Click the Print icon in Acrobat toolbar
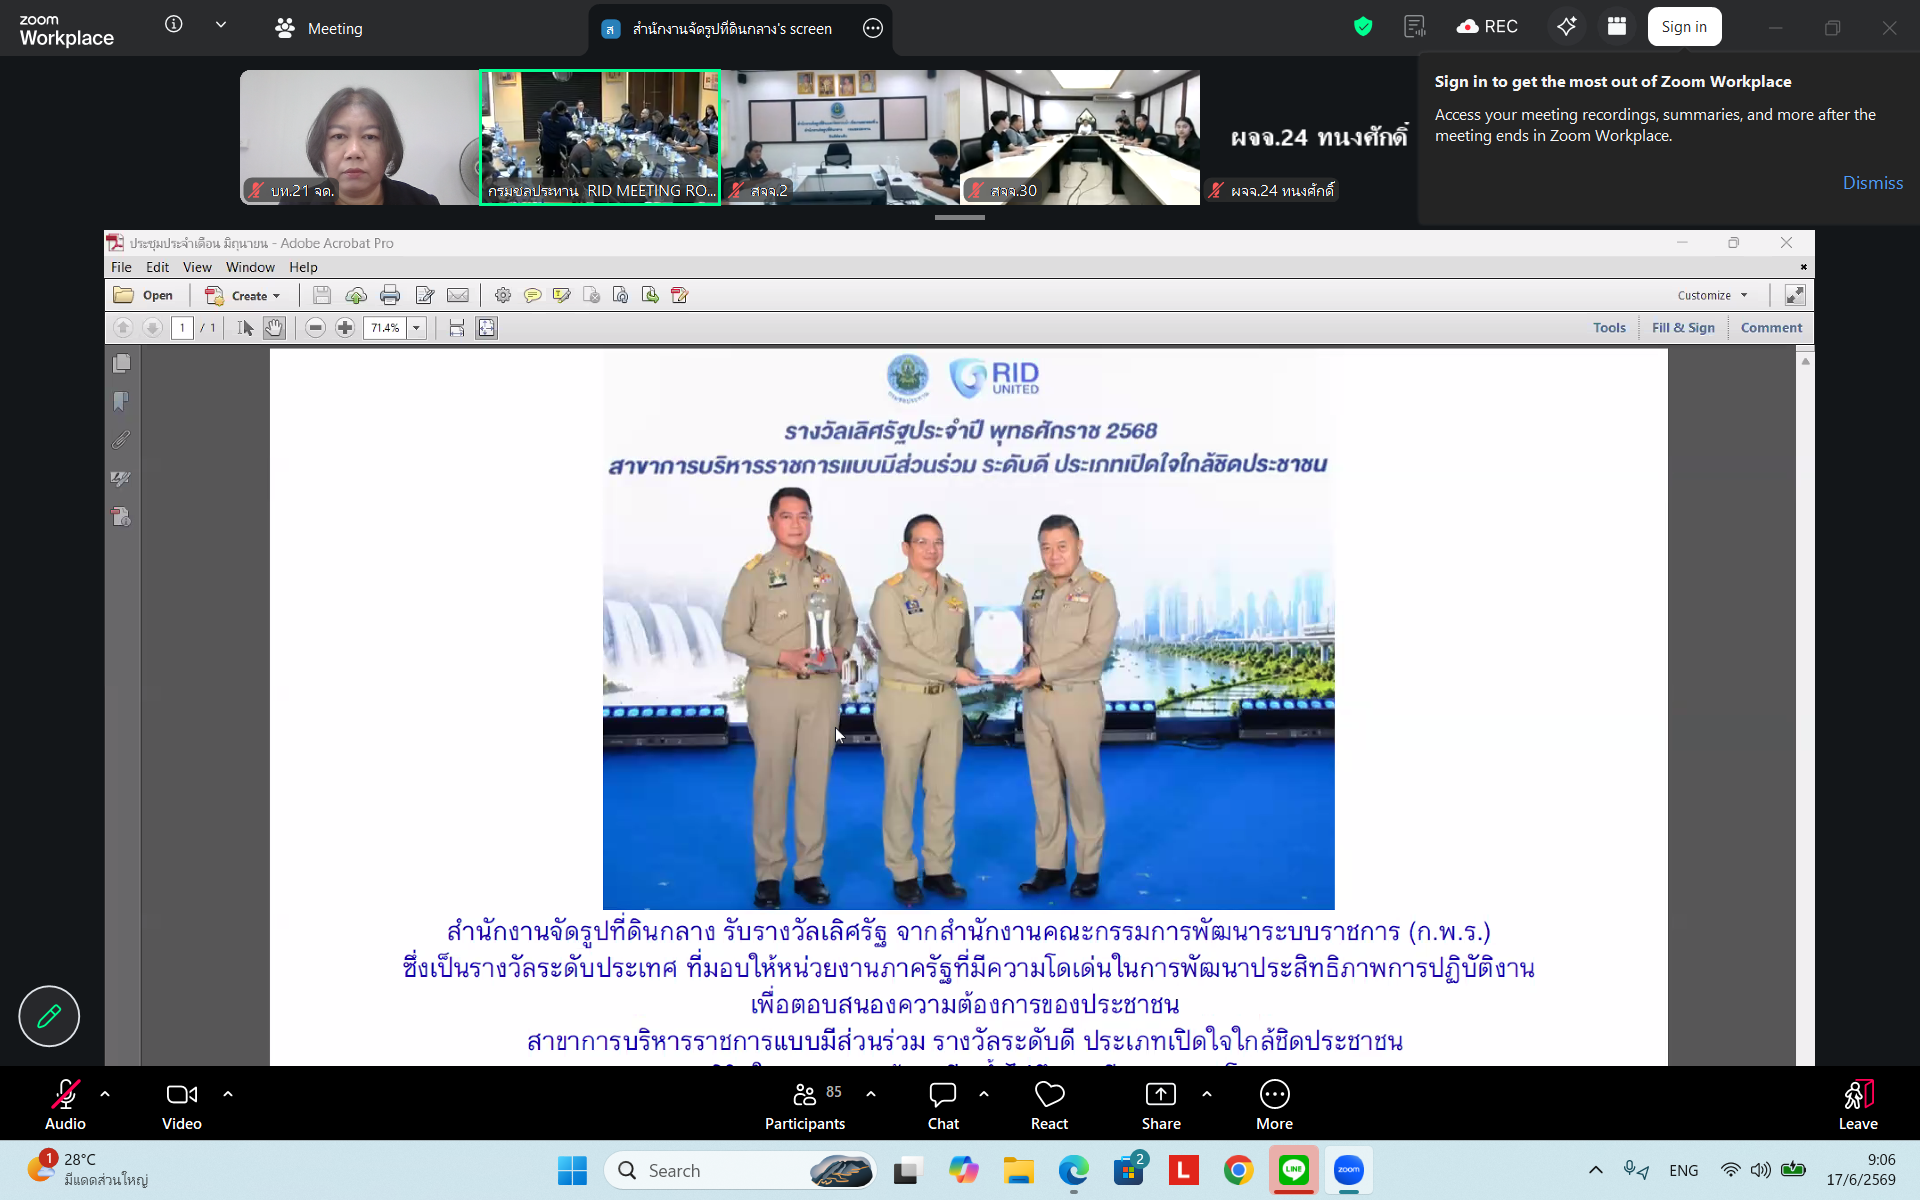1920x1200 pixels. point(390,295)
